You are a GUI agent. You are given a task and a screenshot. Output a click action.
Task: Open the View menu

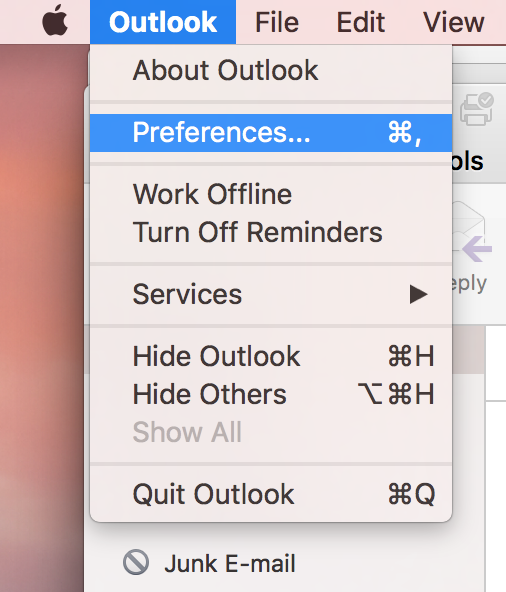click(x=454, y=22)
